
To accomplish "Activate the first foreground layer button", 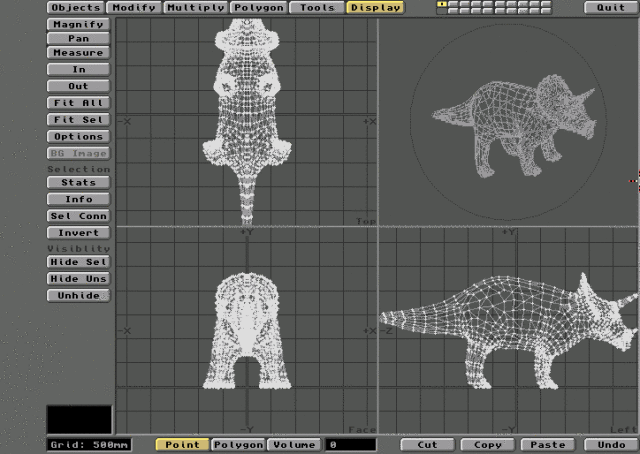I will 442,4.
